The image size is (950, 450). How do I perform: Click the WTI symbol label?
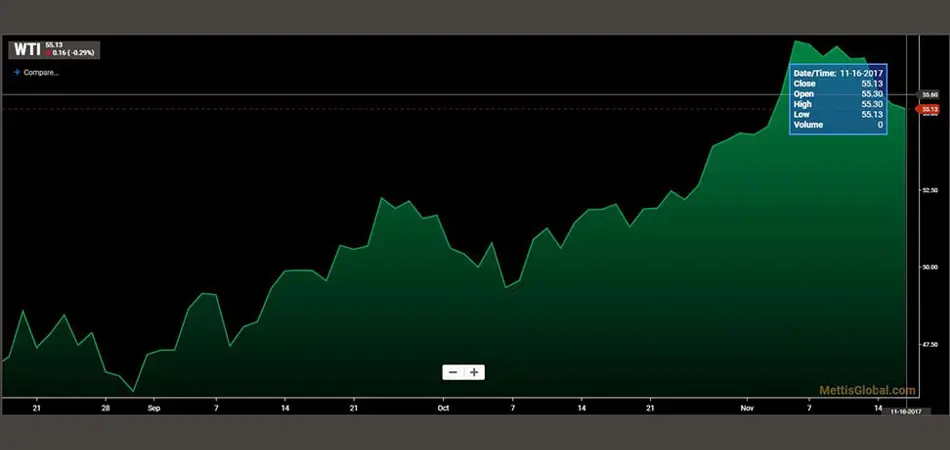pyautogui.click(x=27, y=50)
